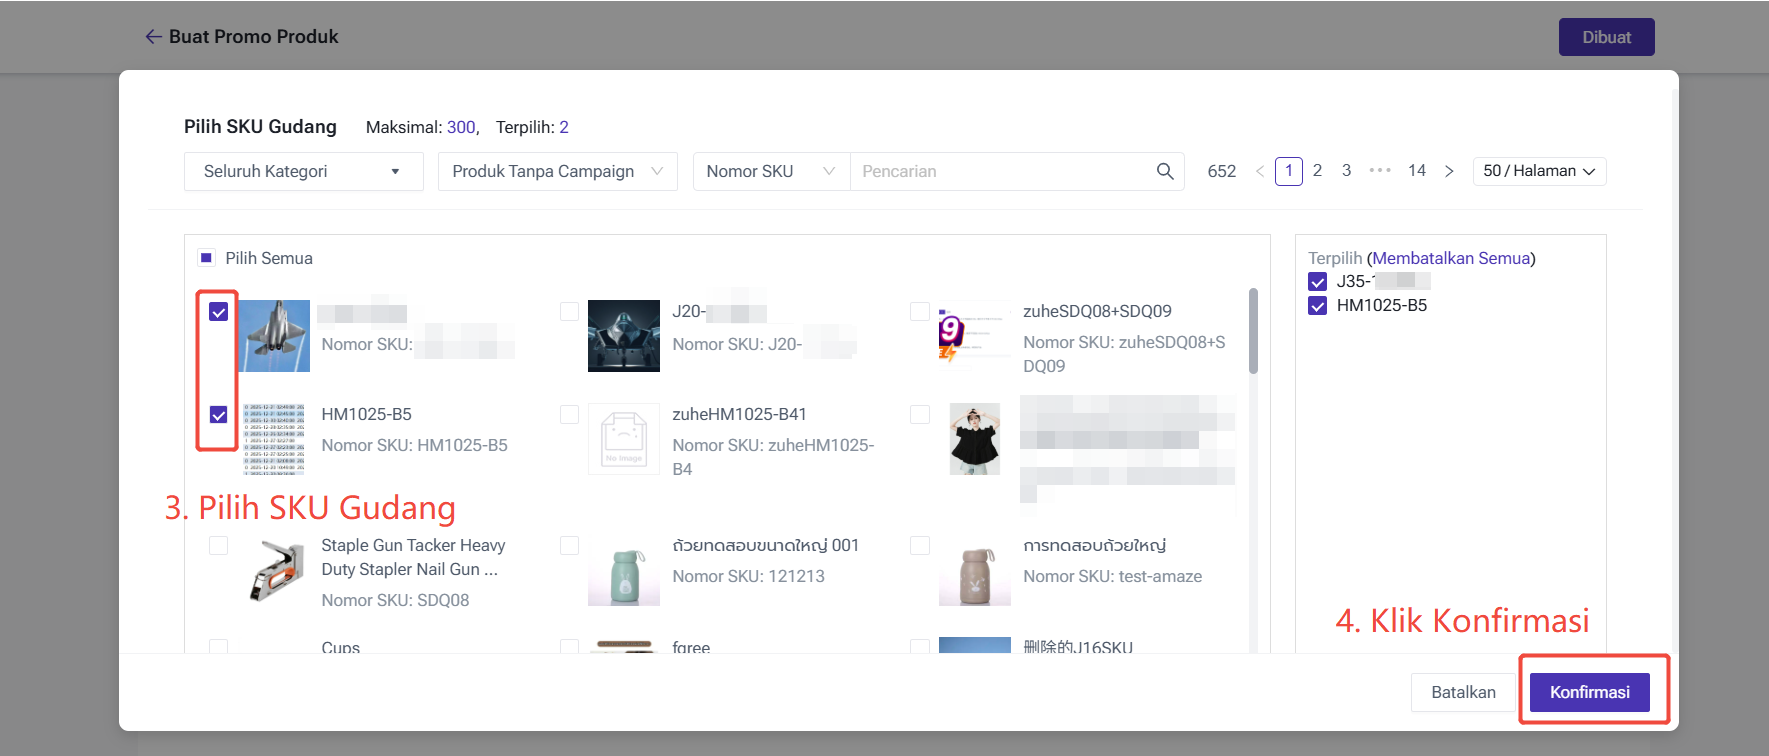Go to page 2 of results
Viewport: 1769px width, 756px height.
pyautogui.click(x=1317, y=171)
